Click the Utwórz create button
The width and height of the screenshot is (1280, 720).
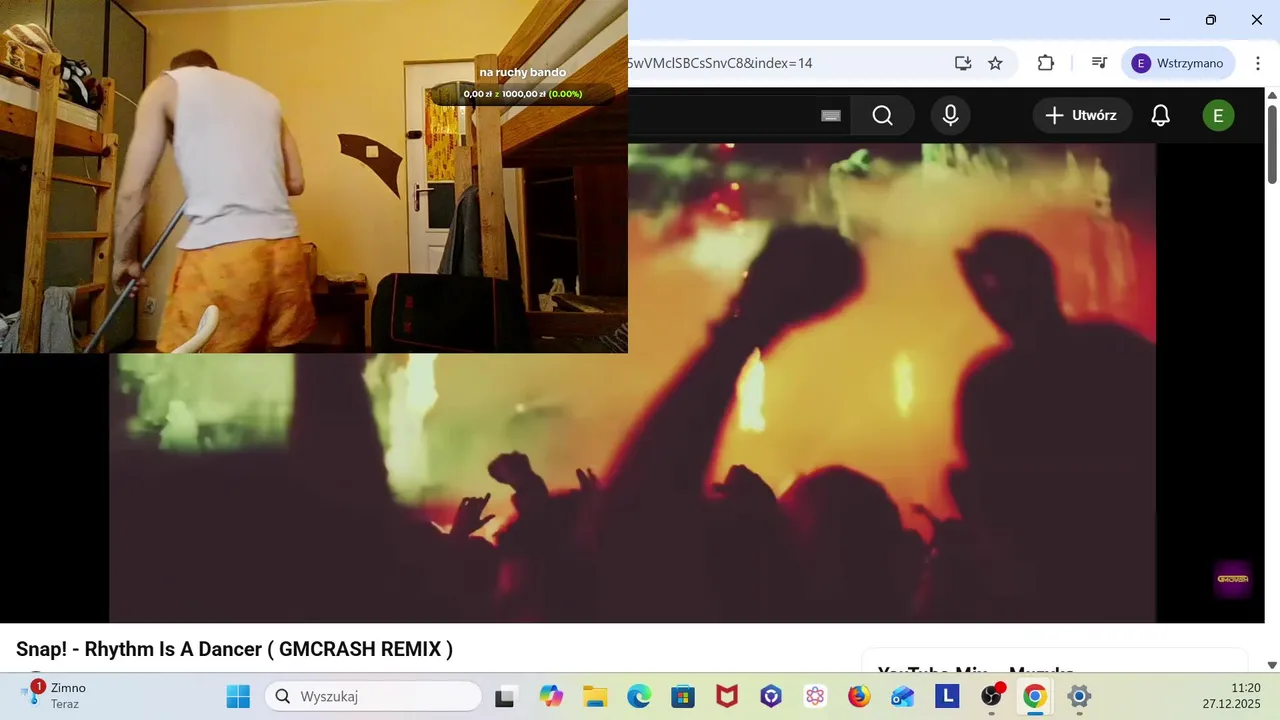(x=1082, y=115)
